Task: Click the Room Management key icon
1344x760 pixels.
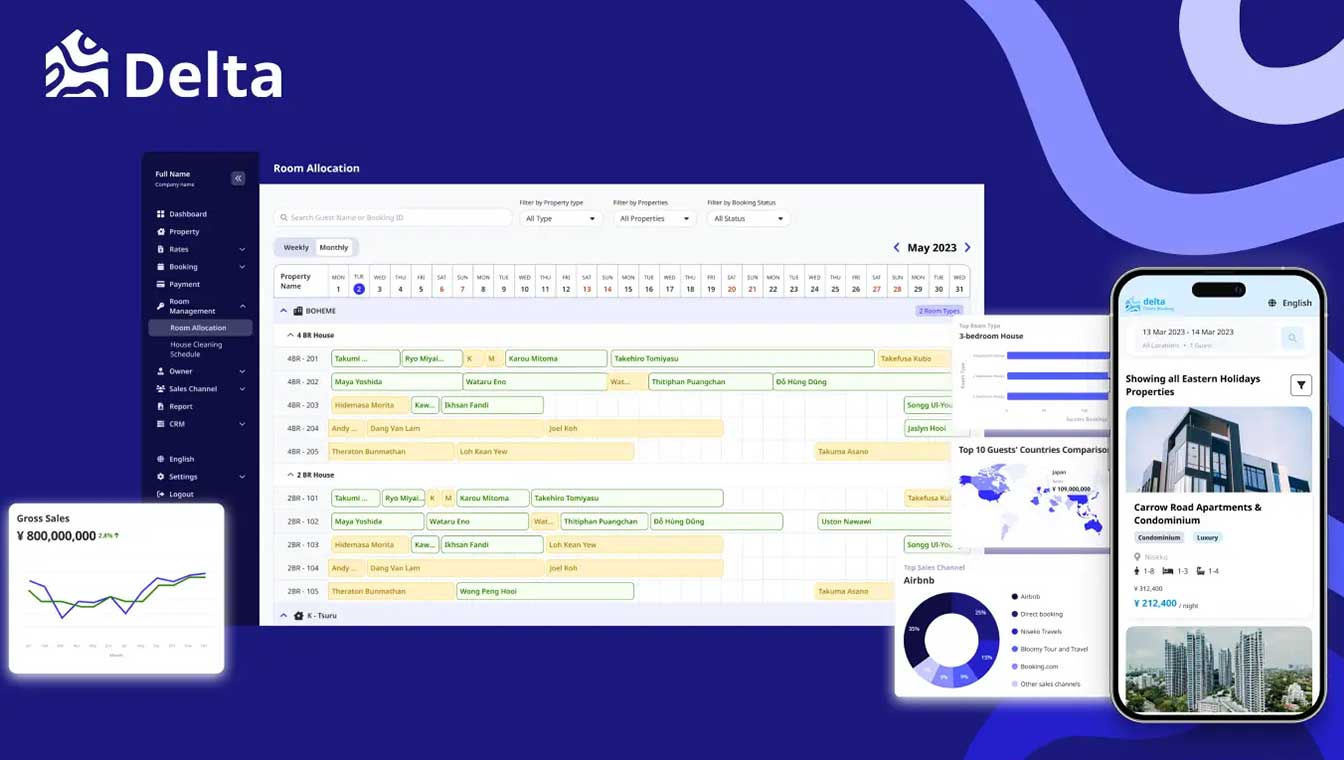Action: click(x=160, y=306)
